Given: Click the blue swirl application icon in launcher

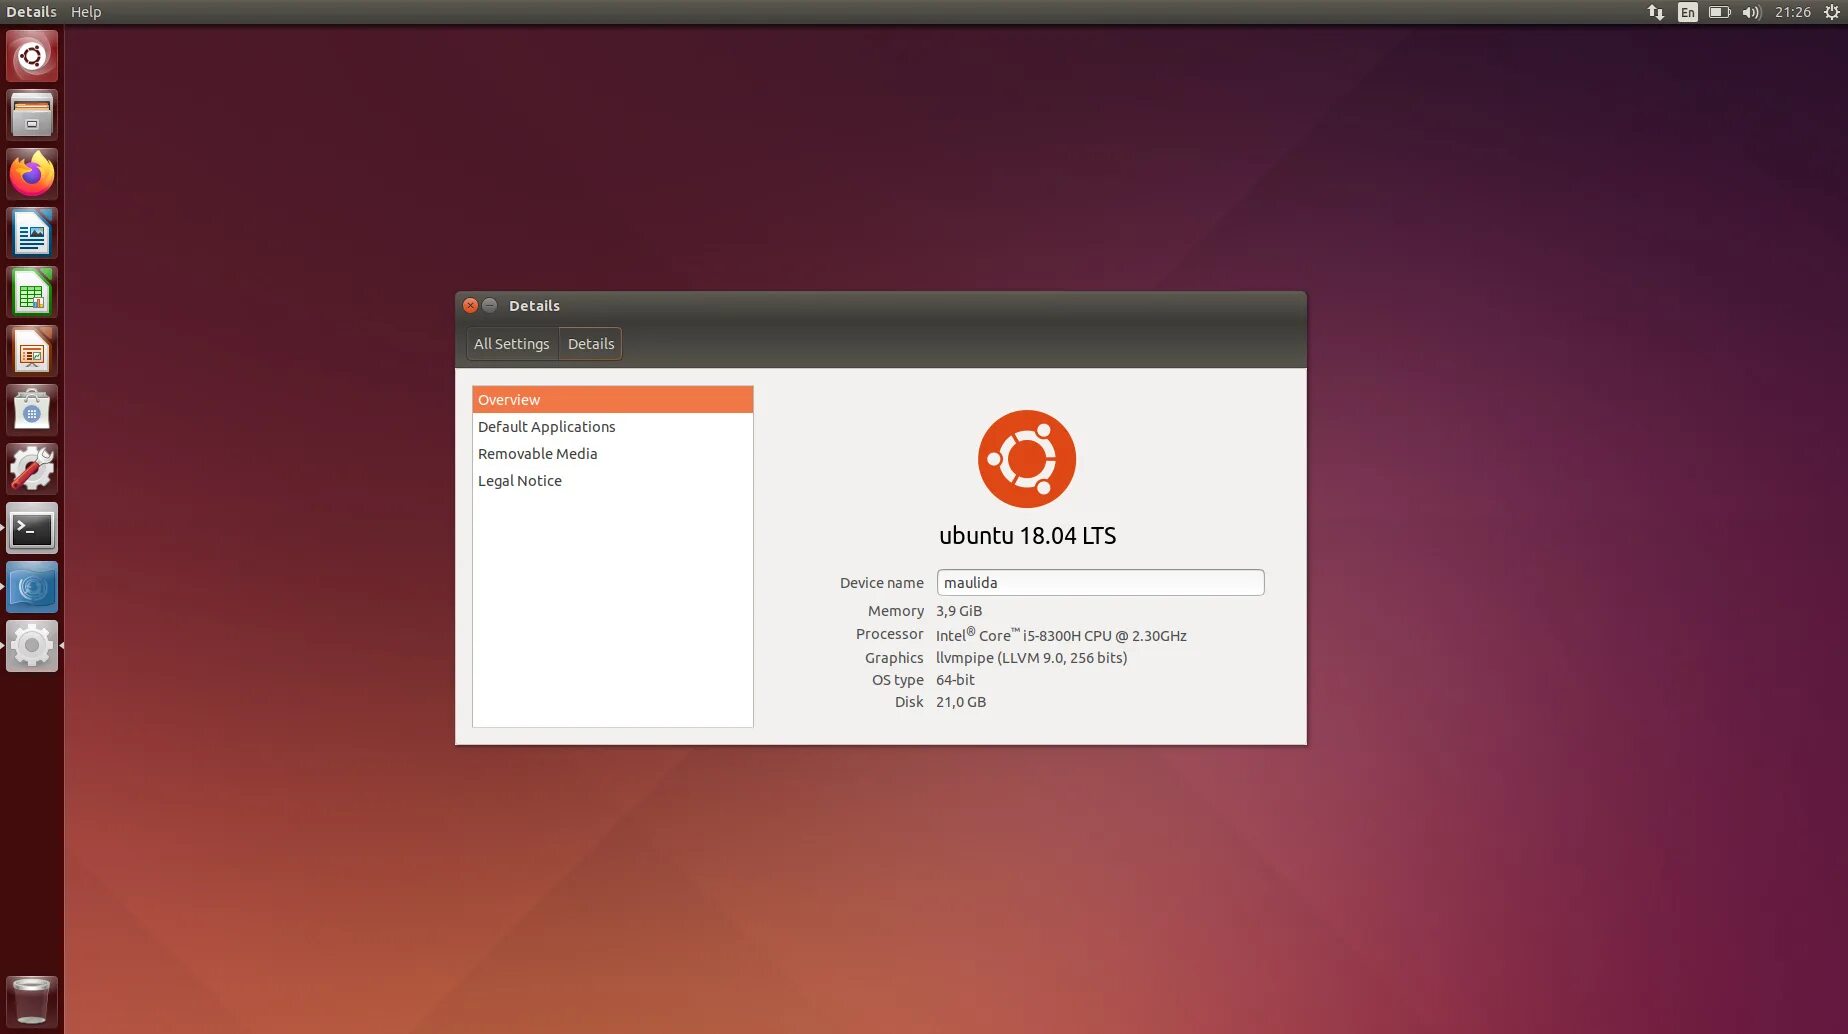Looking at the screenshot, I should [32, 587].
